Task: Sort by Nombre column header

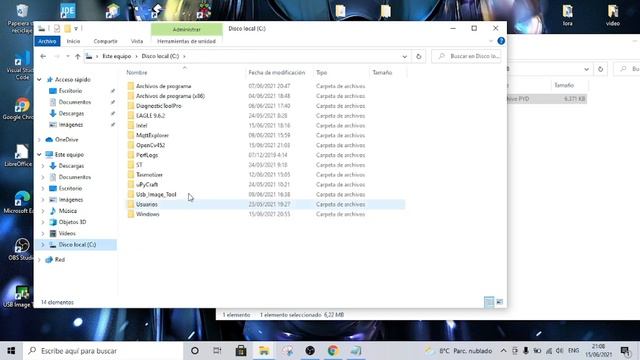Action: click(x=137, y=73)
